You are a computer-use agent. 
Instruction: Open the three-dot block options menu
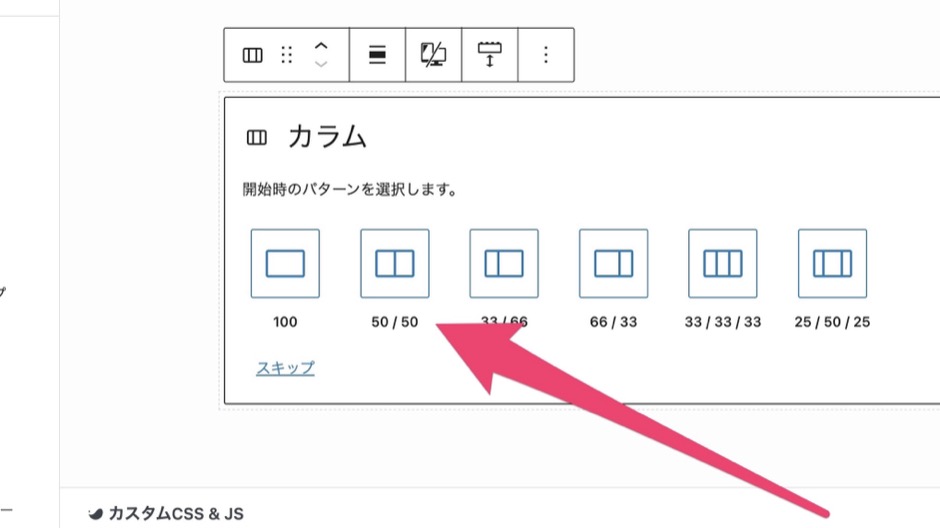point(546,55)
